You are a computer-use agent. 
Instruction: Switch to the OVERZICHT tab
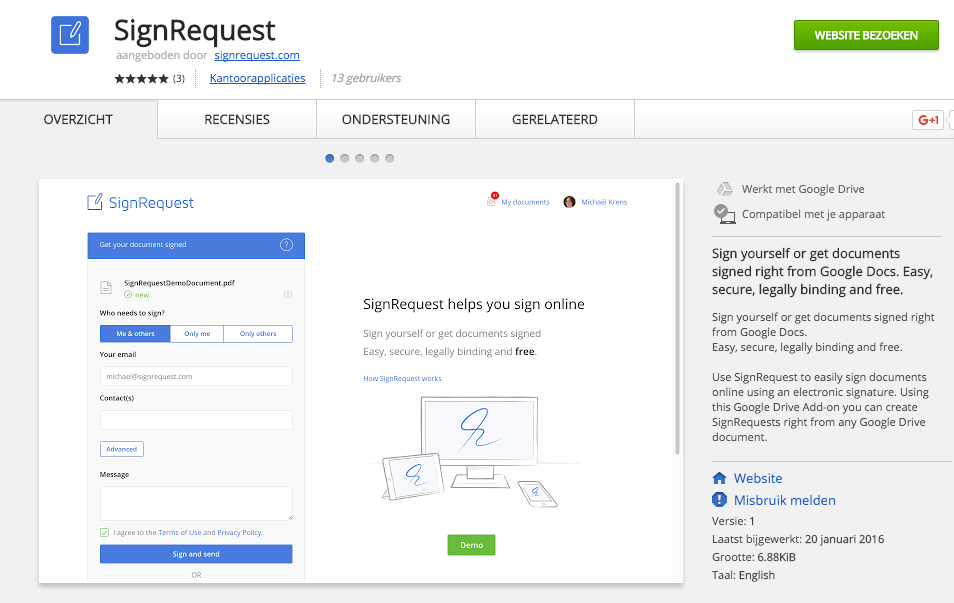click(78, 119)
